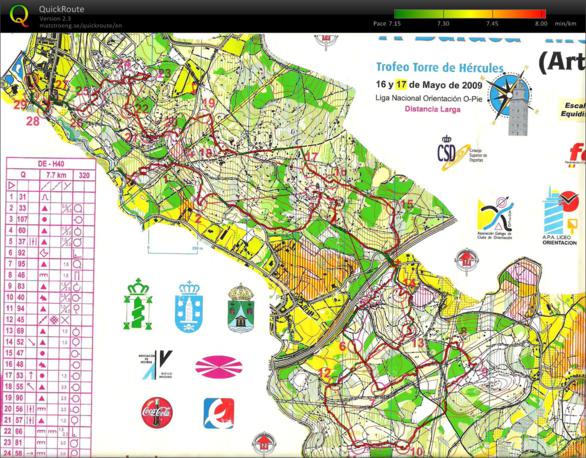Click the pace color gradient bar
The image size is (586, 458).
pos(470,14)
